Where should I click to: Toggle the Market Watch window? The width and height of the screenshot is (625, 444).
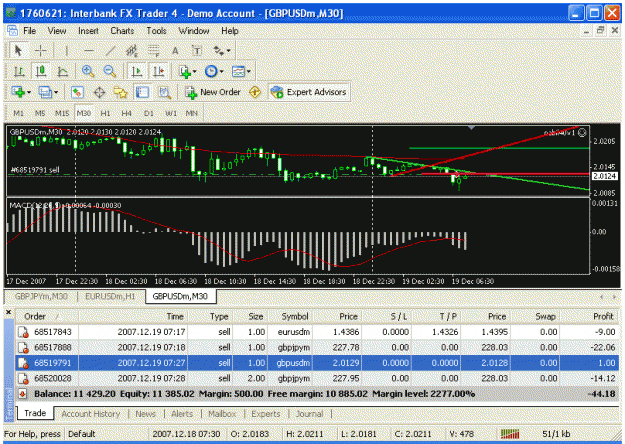pyautogui.click(x=77, y=92)
